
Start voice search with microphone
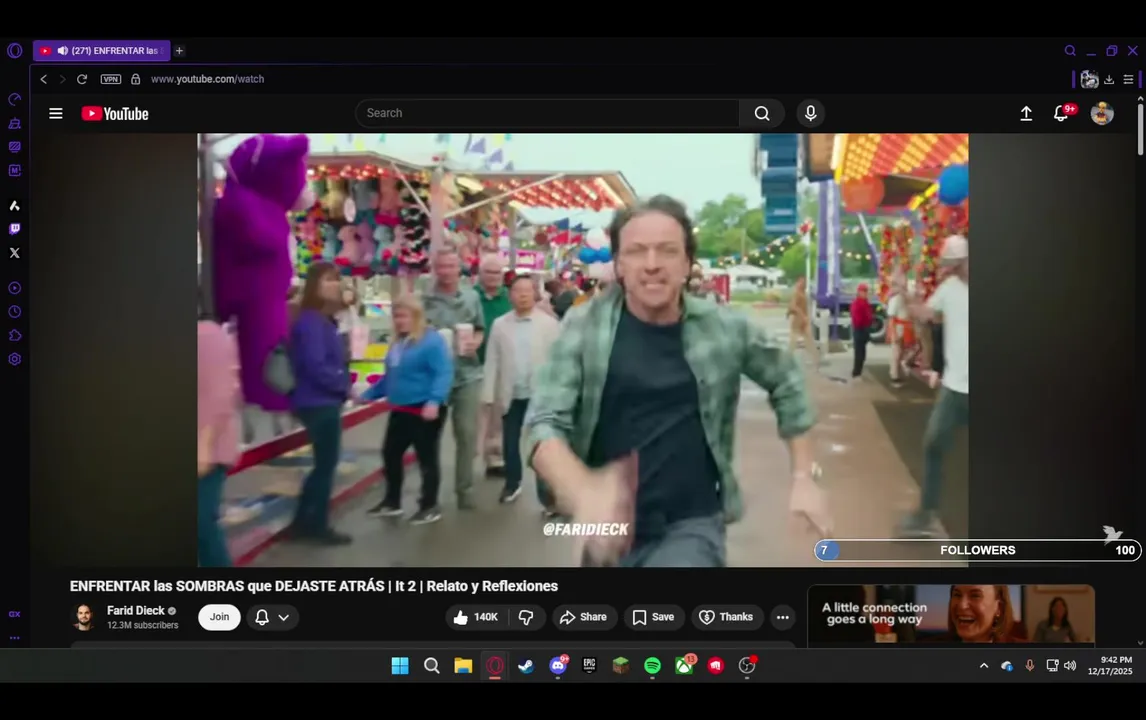pos(811,113)
